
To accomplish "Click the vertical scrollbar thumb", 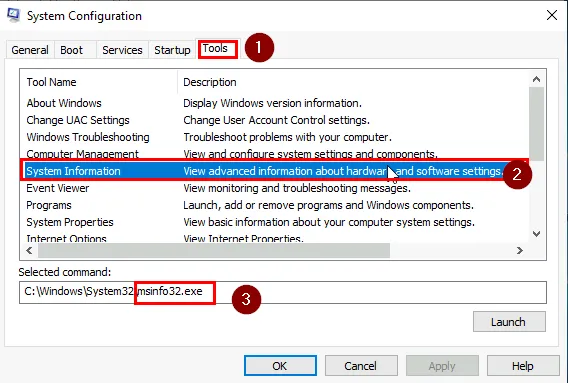I will (536, 124).
